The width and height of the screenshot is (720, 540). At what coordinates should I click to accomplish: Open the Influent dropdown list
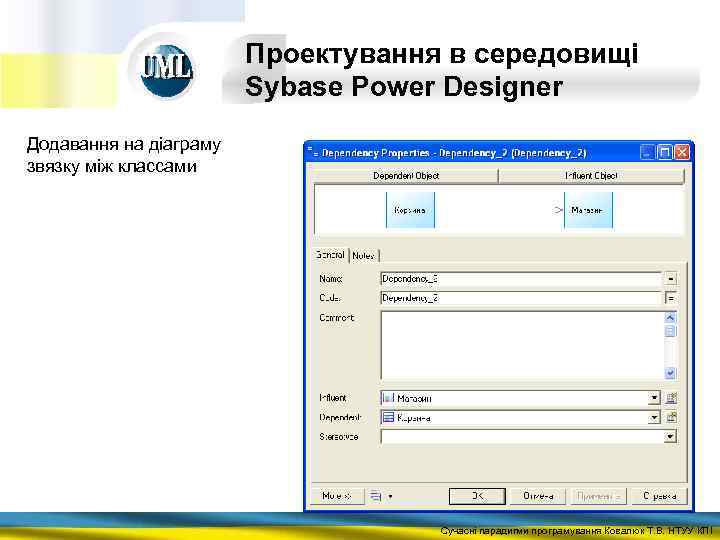click(x=654, y=398)
